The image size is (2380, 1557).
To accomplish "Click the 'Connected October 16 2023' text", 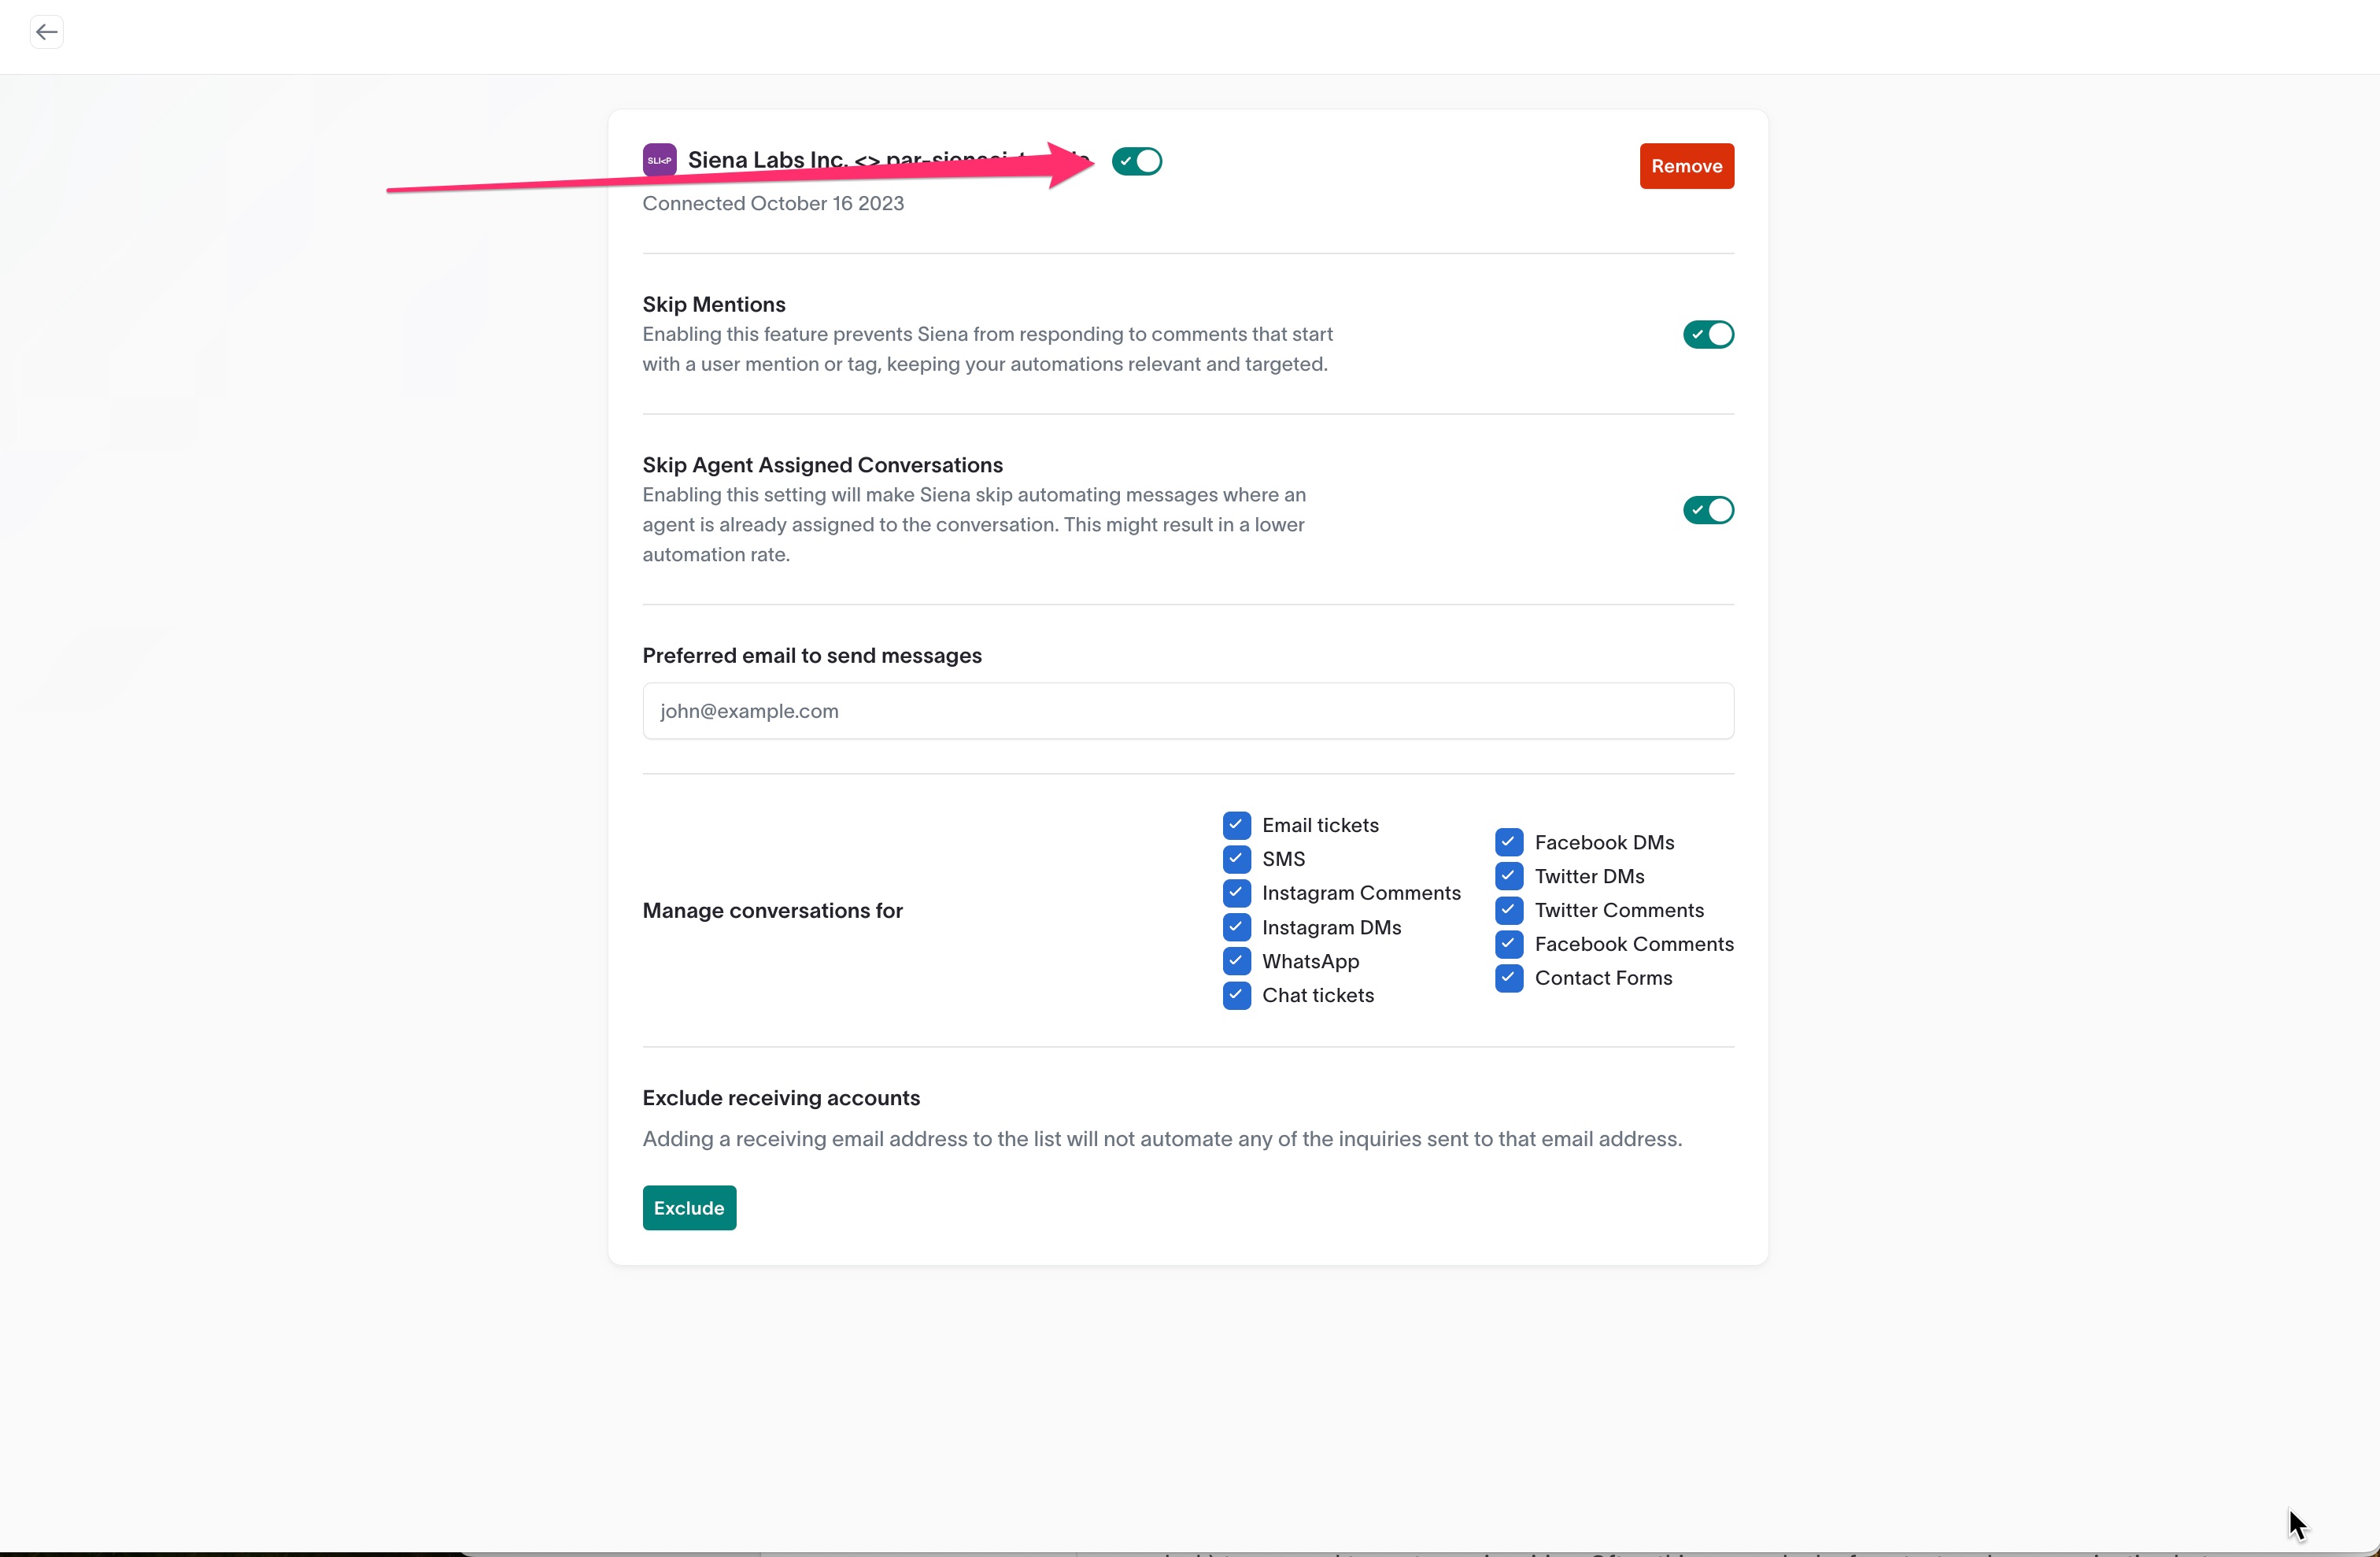I will [773, 203].
